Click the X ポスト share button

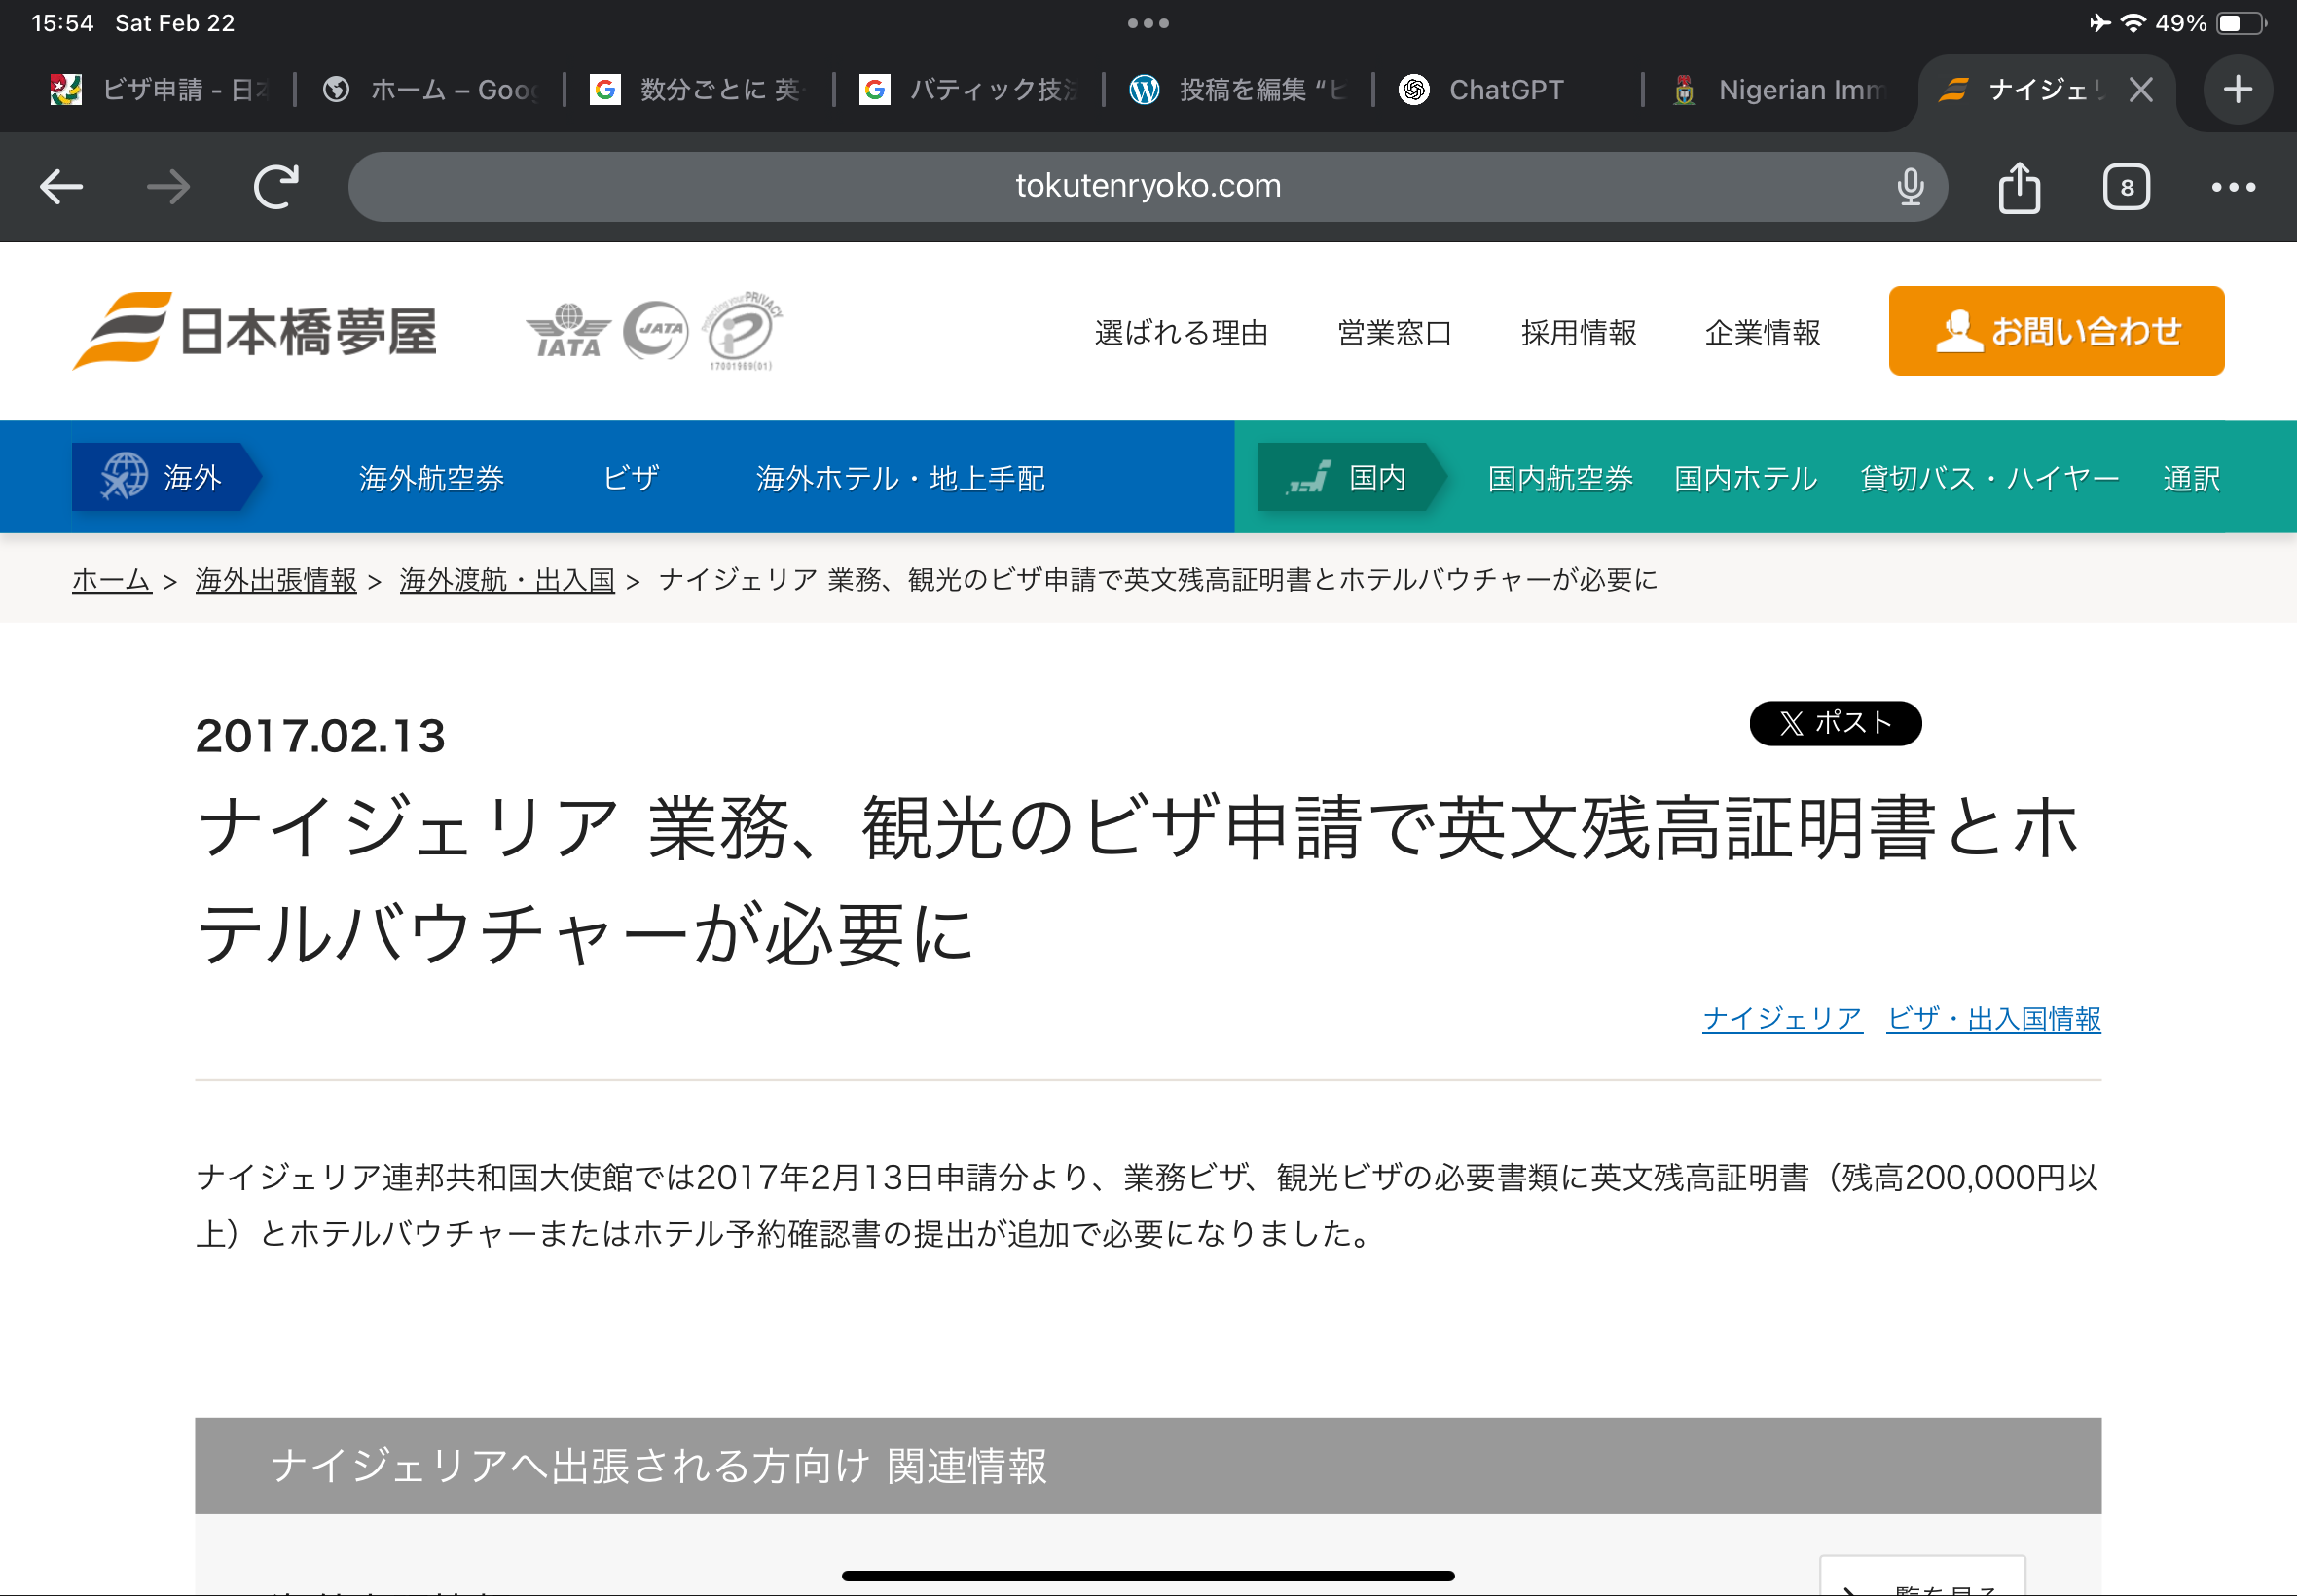click(1835, 723)
